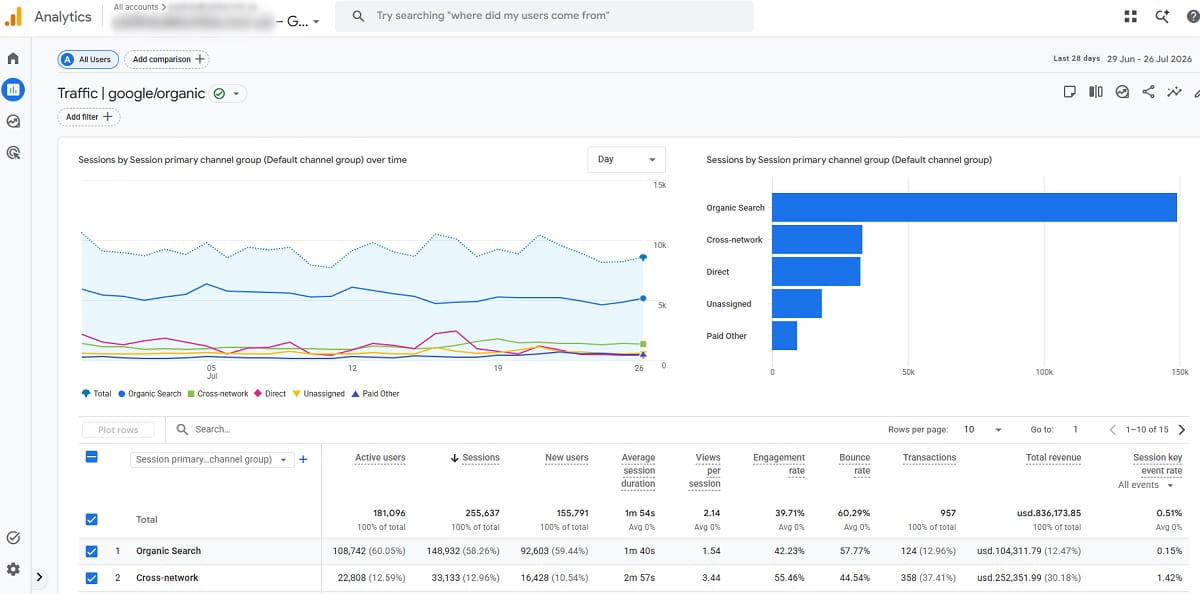Click the Direct bar in the bar chart

[816, 272]
